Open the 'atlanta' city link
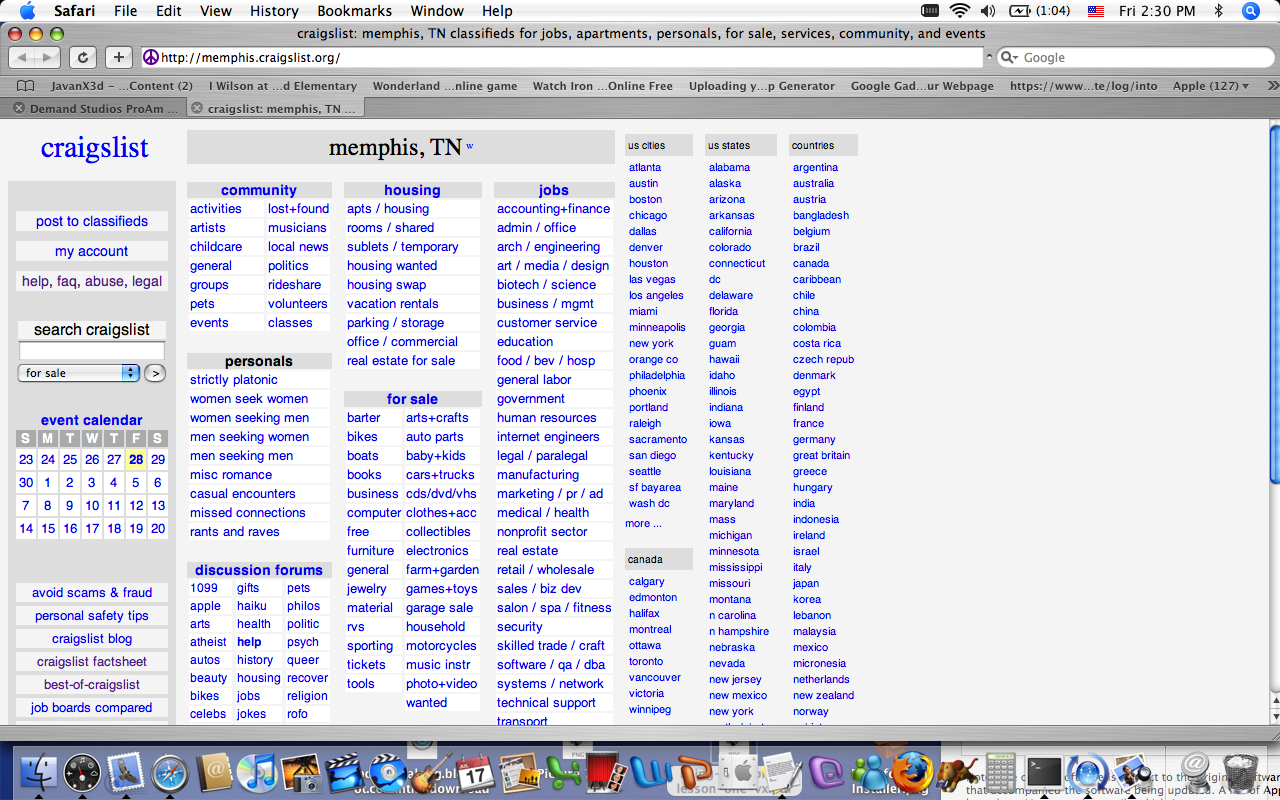The width and height of the screenshot is (1280, 800). 645,167
